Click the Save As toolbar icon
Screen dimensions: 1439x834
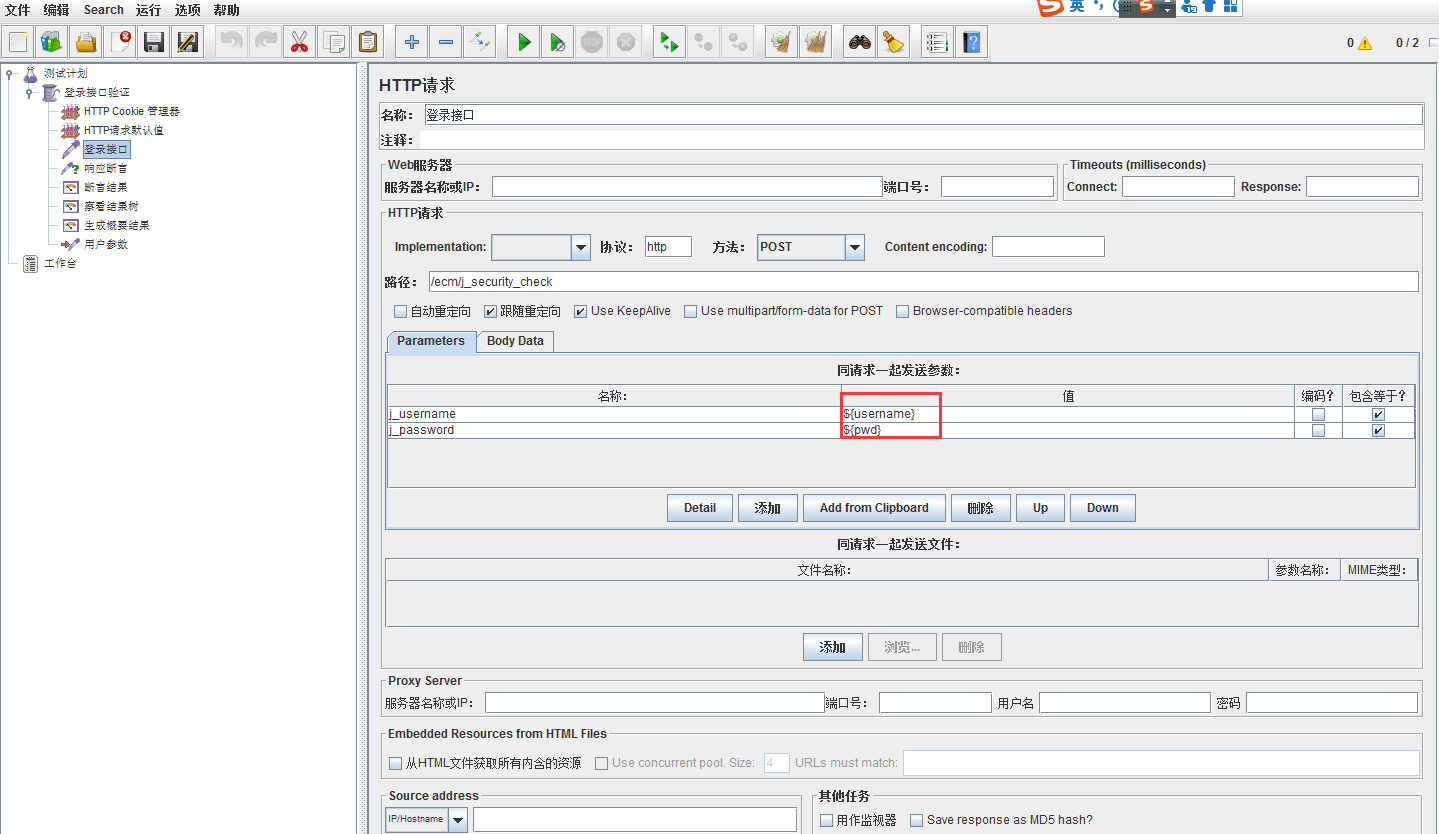click(187, 42)
